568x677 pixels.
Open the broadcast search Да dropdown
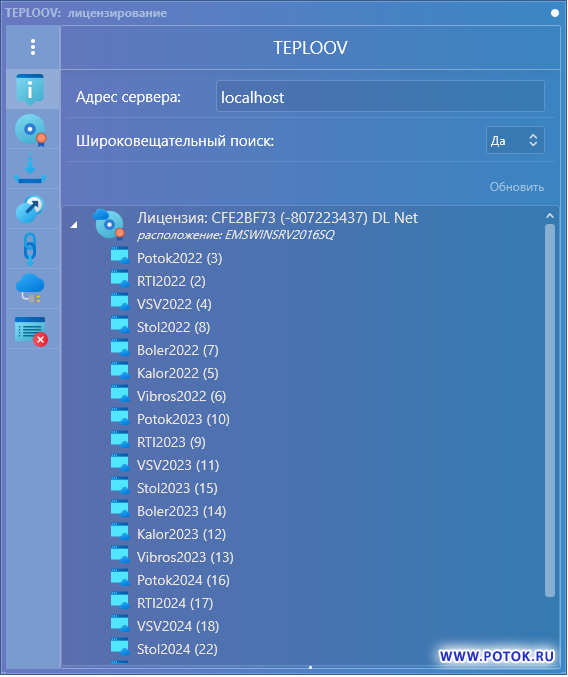pyautogui.click(x=515, y=140)
